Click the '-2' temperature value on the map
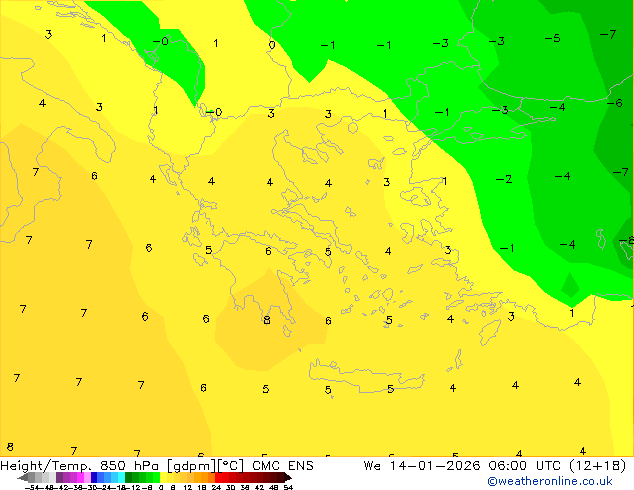The image size is (634, 490). pos(504,179)
